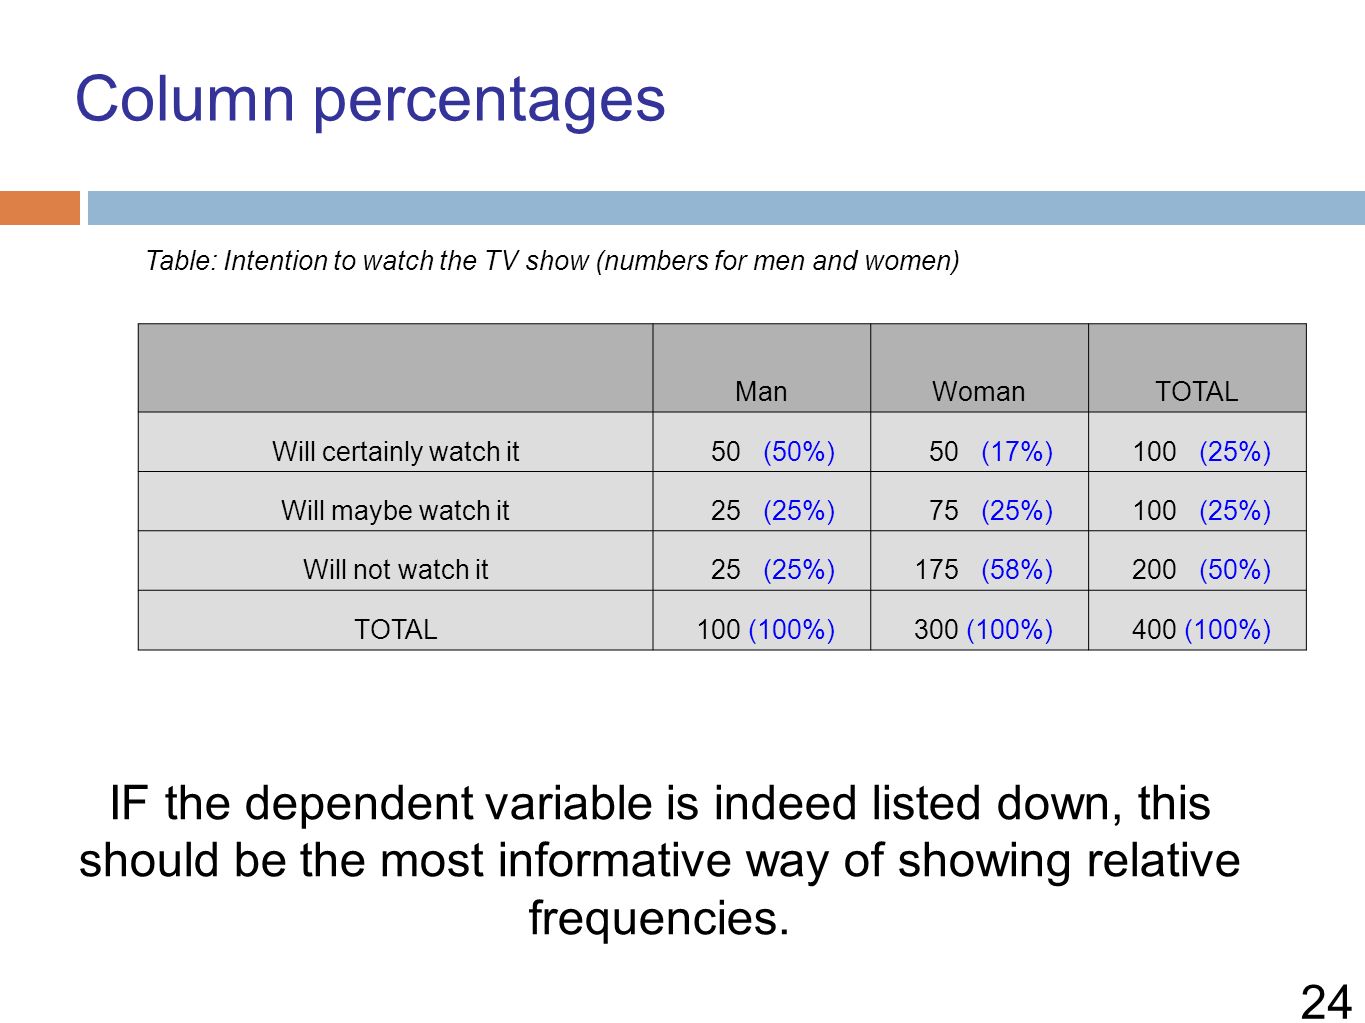Click the 'Man' column header

[x=761, y=368]
